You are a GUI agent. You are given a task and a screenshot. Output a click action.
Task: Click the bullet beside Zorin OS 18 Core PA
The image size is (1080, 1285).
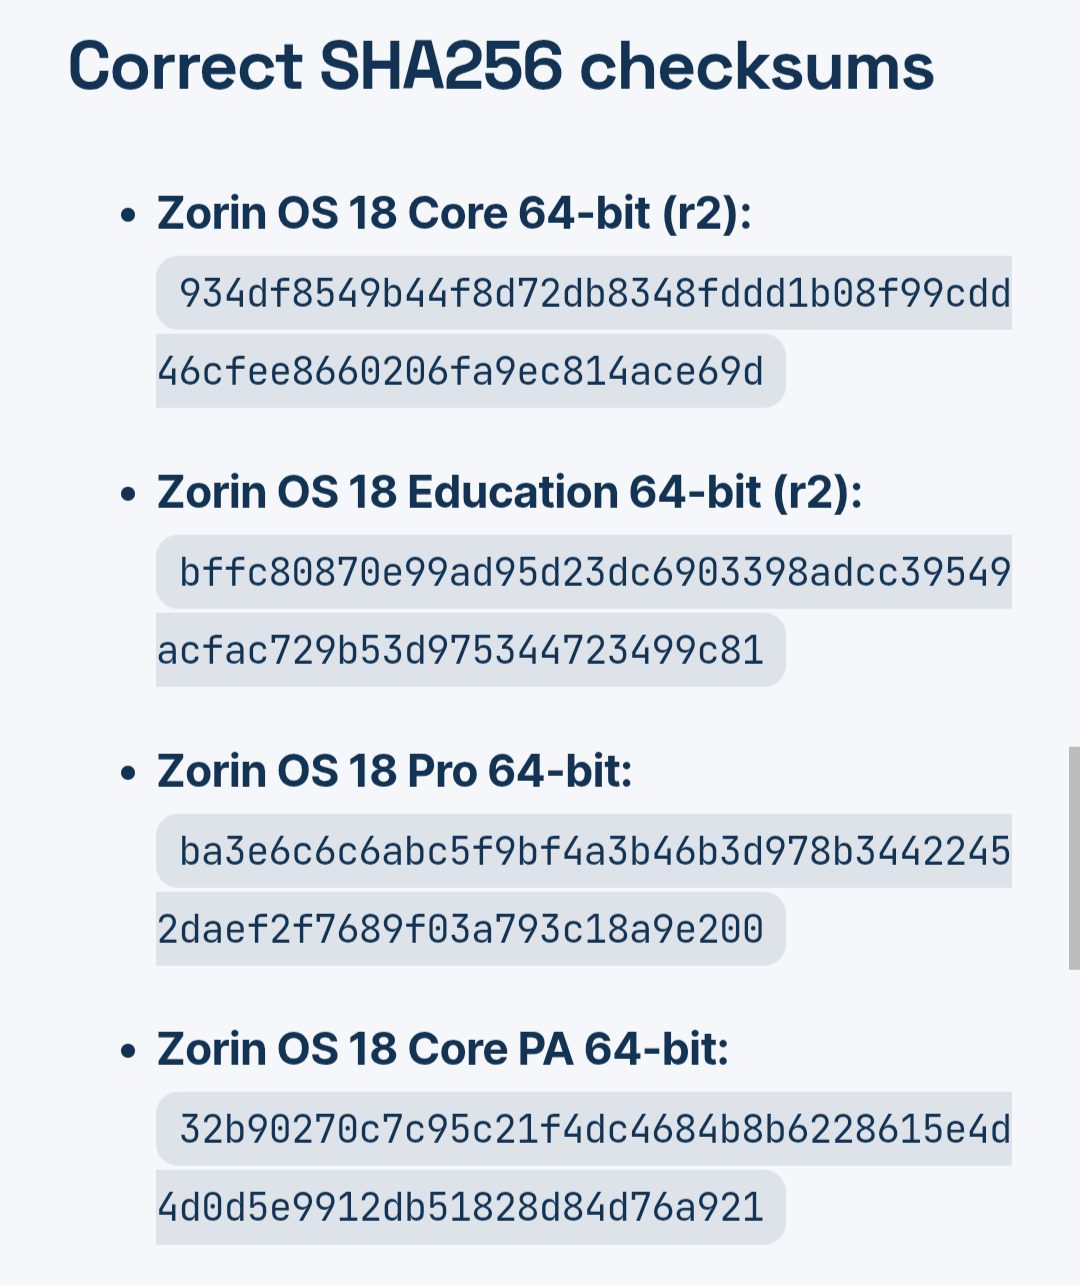click(x=127, y=1051)
